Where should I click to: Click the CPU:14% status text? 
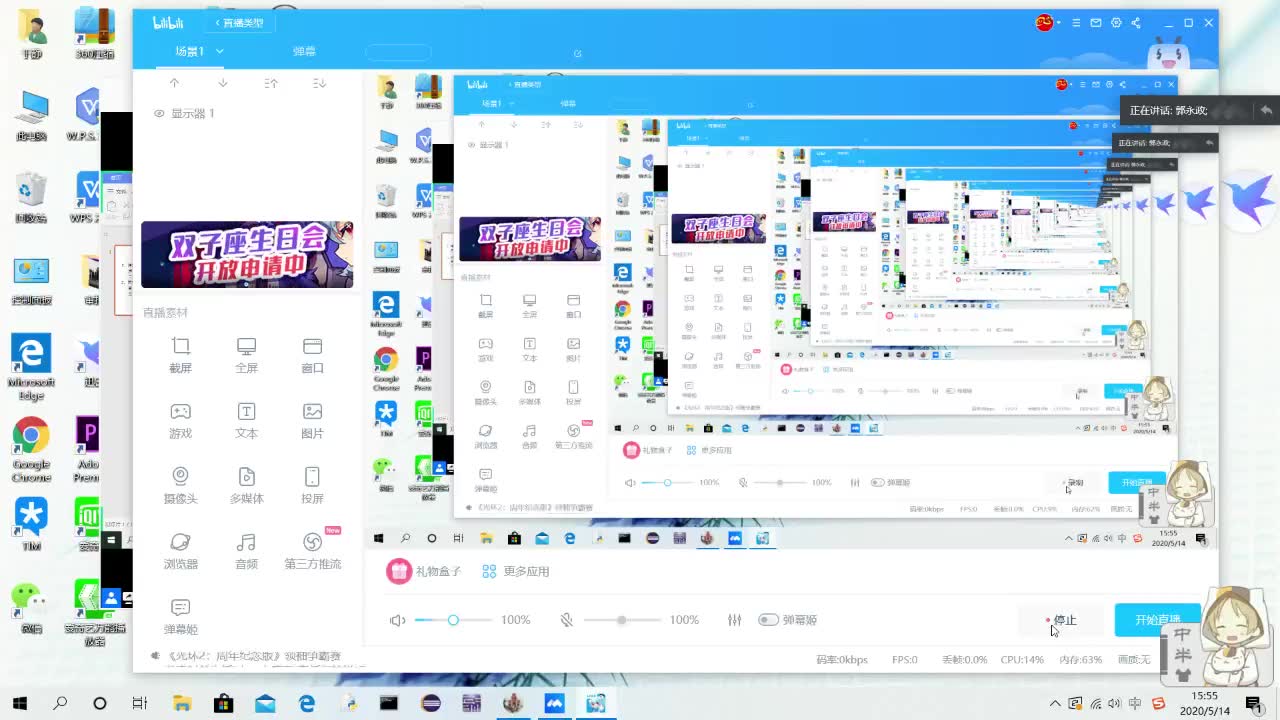(1022, 660)
